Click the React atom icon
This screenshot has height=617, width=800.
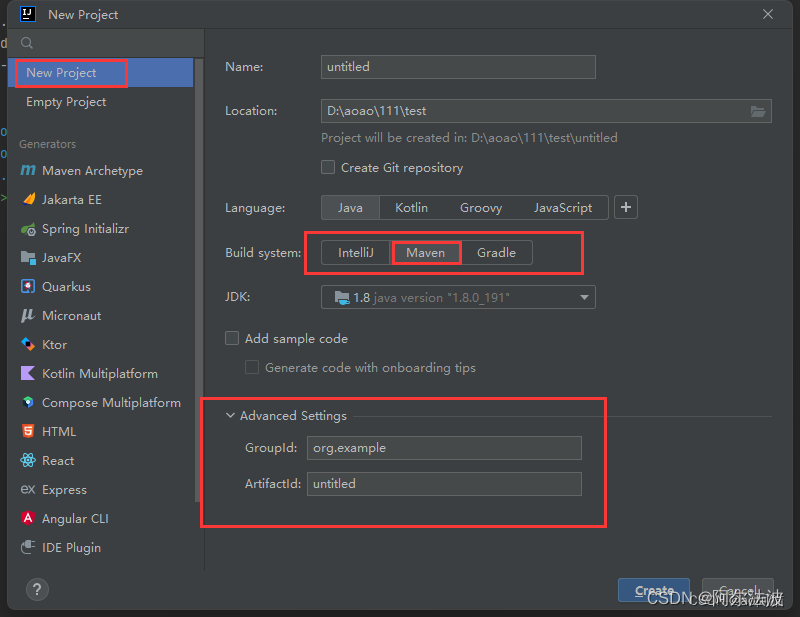click(28, 460)
